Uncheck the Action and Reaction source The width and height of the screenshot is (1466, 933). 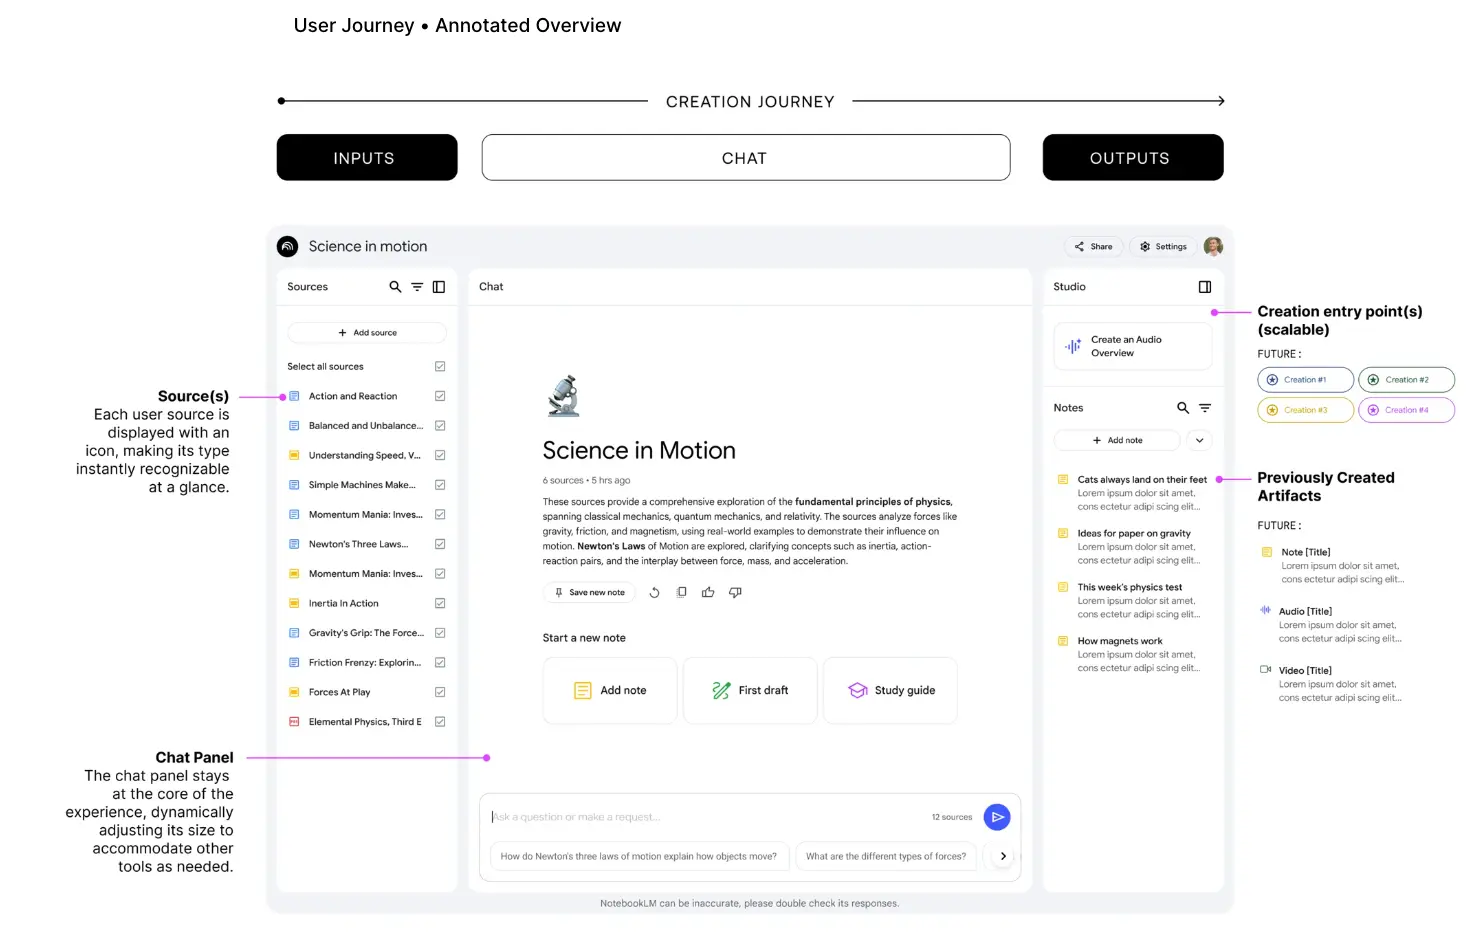[440, 397]
